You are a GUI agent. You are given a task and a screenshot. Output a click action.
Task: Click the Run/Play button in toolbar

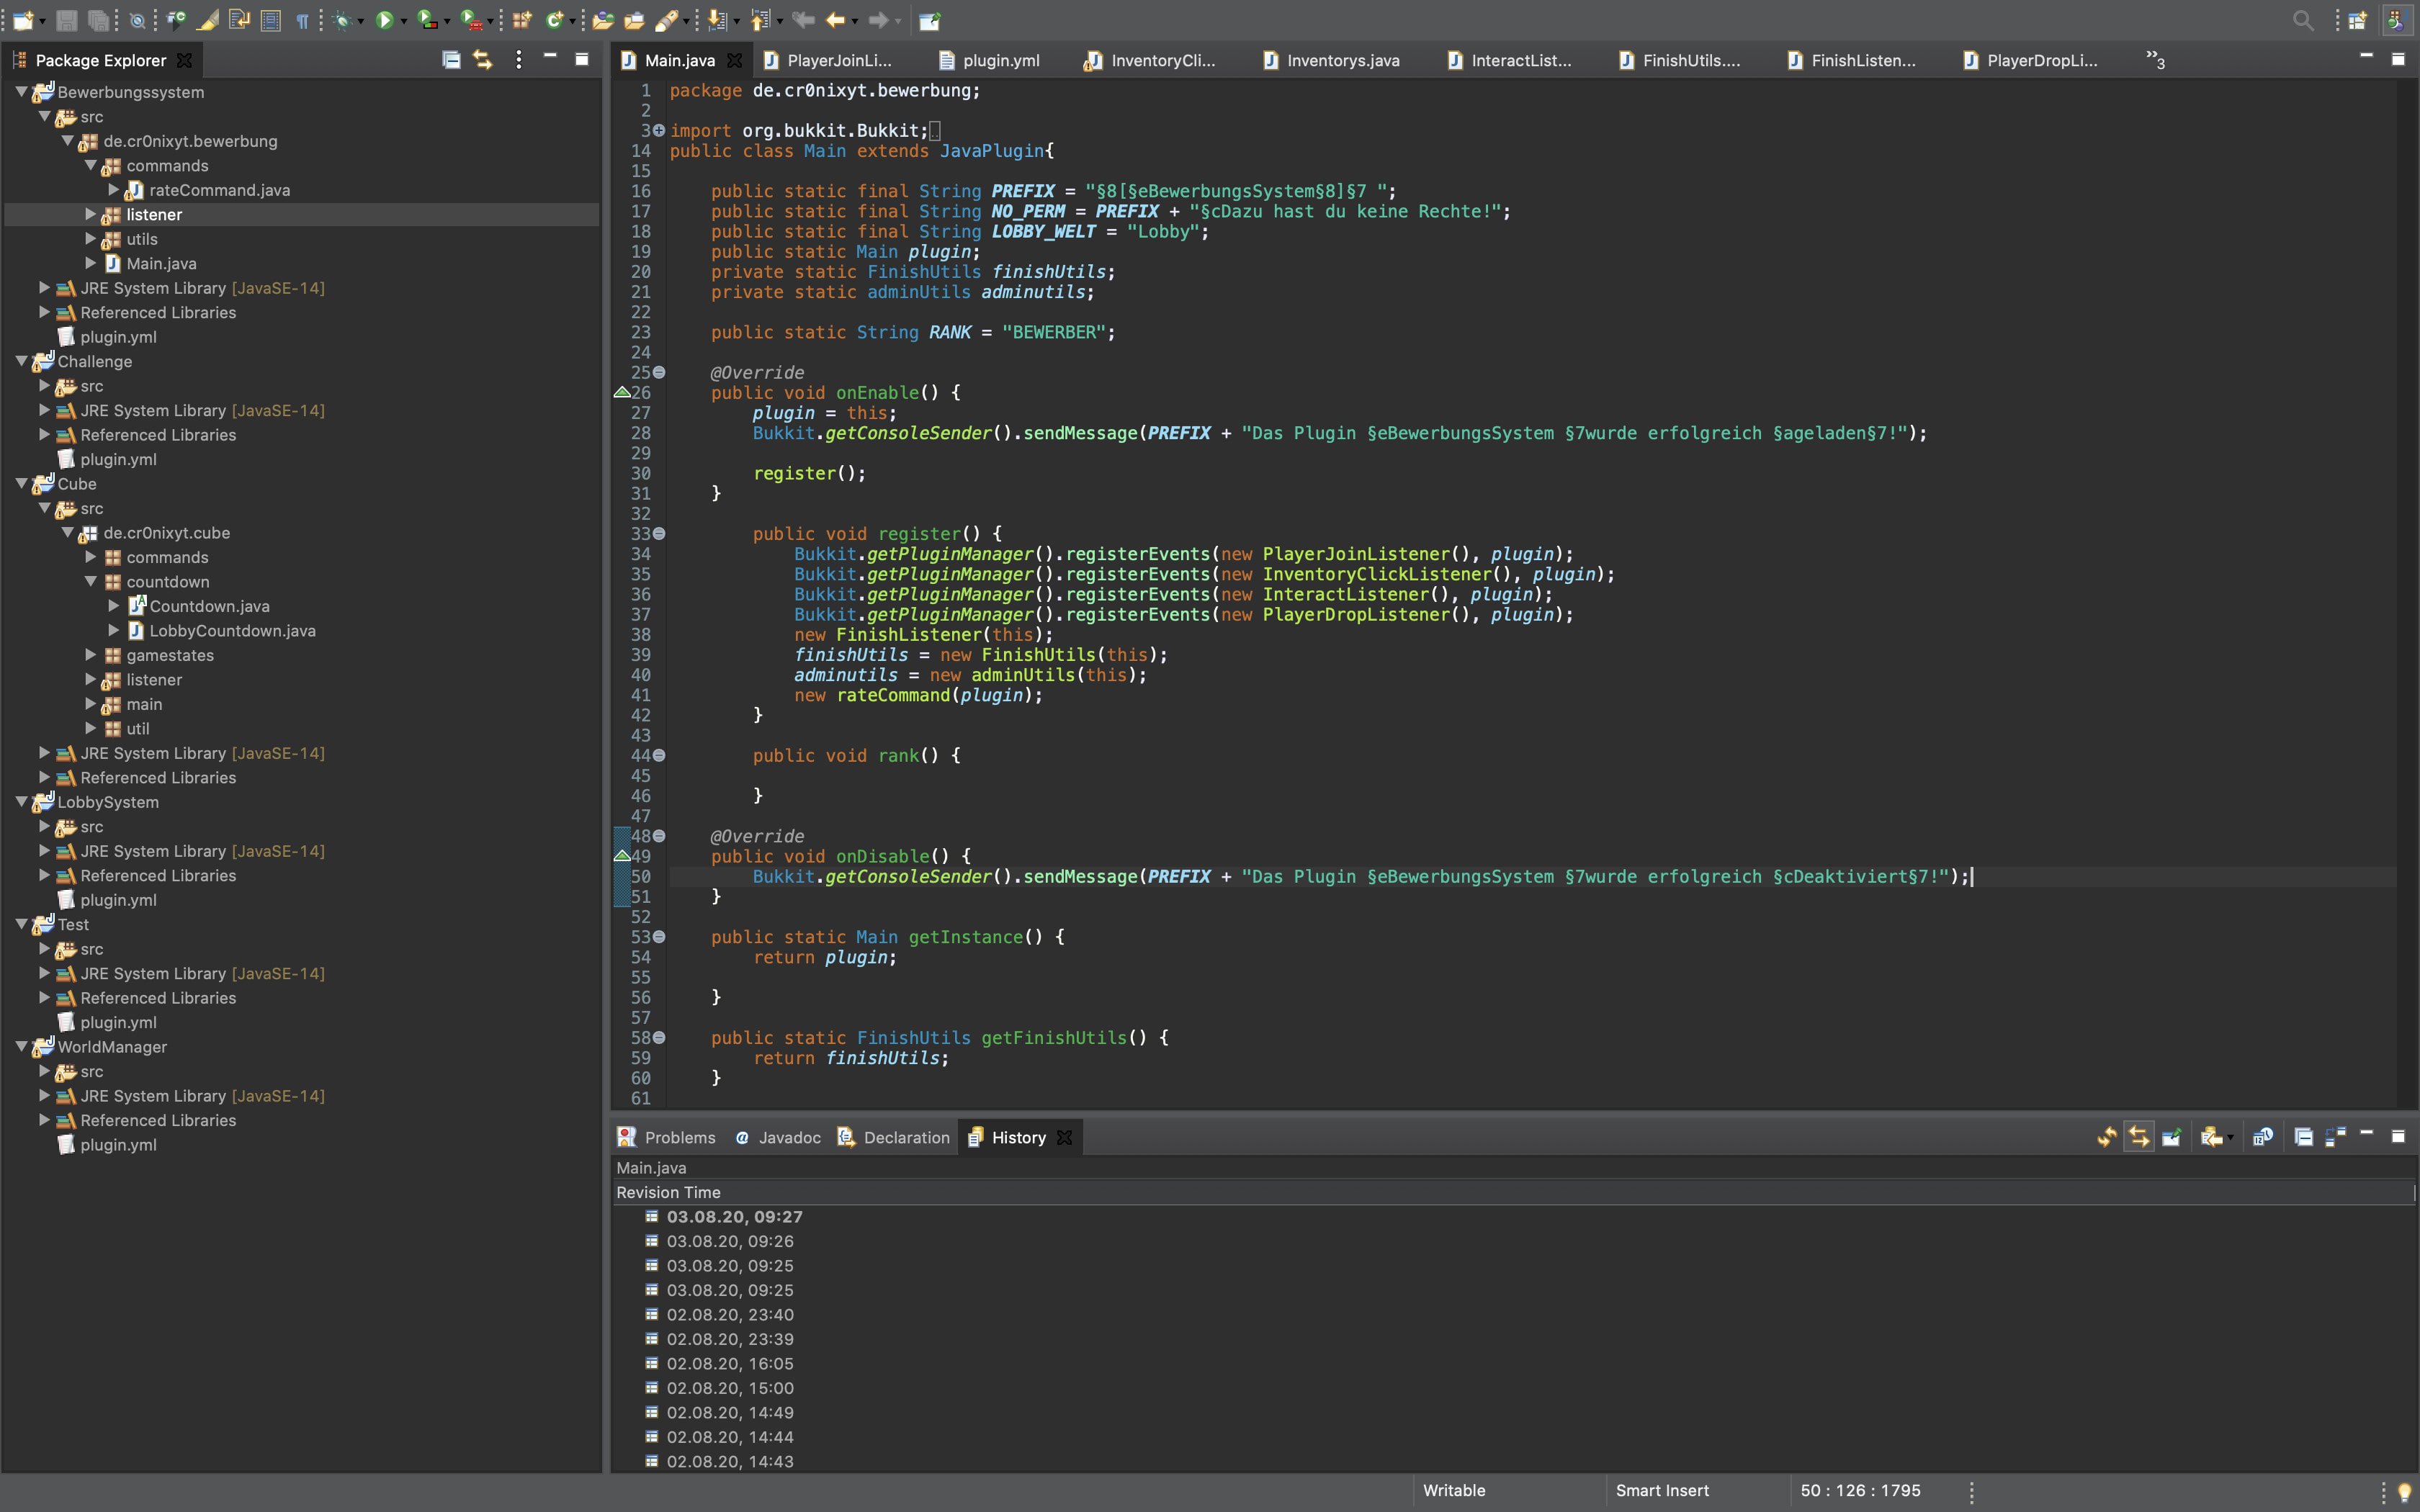coord(380,19)
